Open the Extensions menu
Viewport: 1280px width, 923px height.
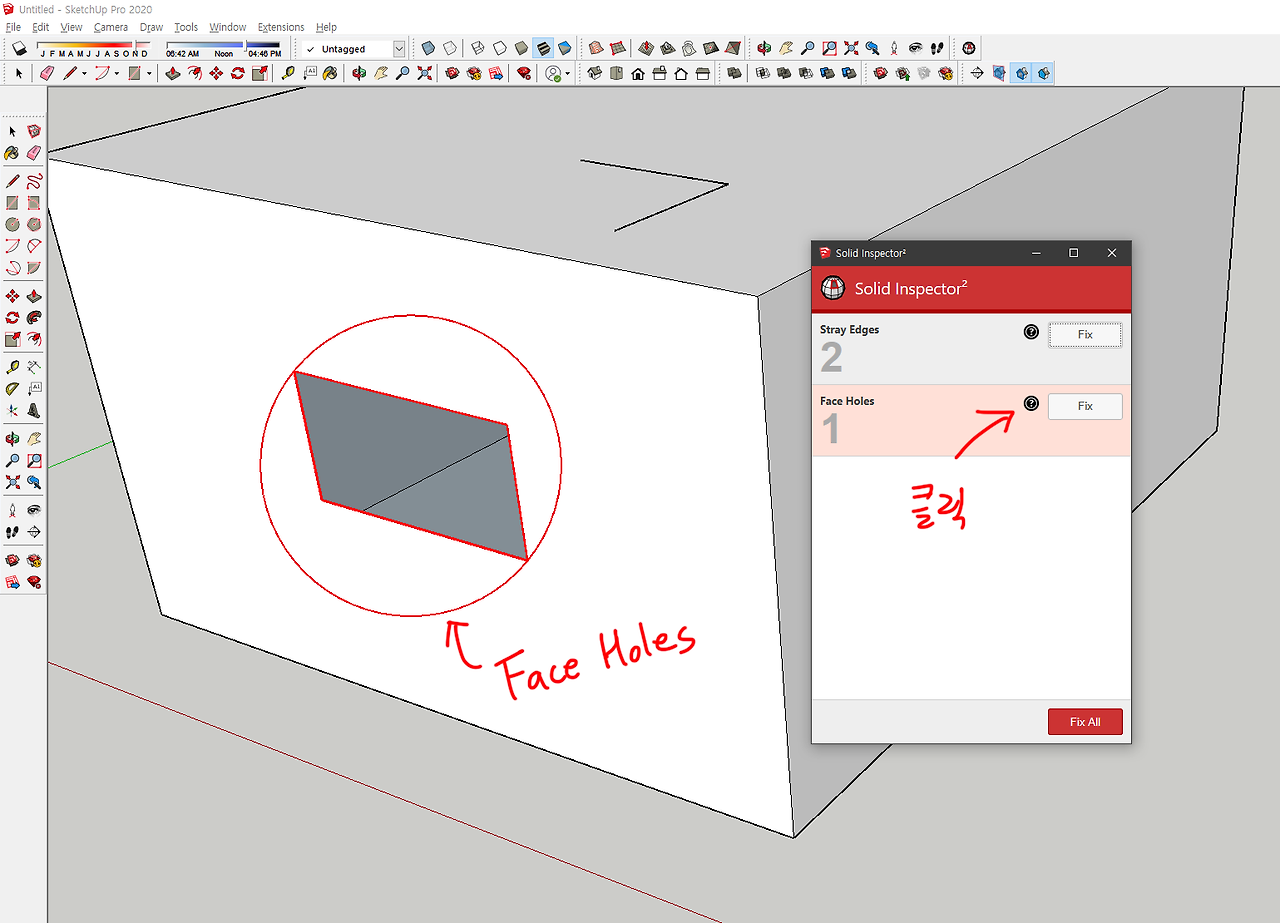[280, 27]
